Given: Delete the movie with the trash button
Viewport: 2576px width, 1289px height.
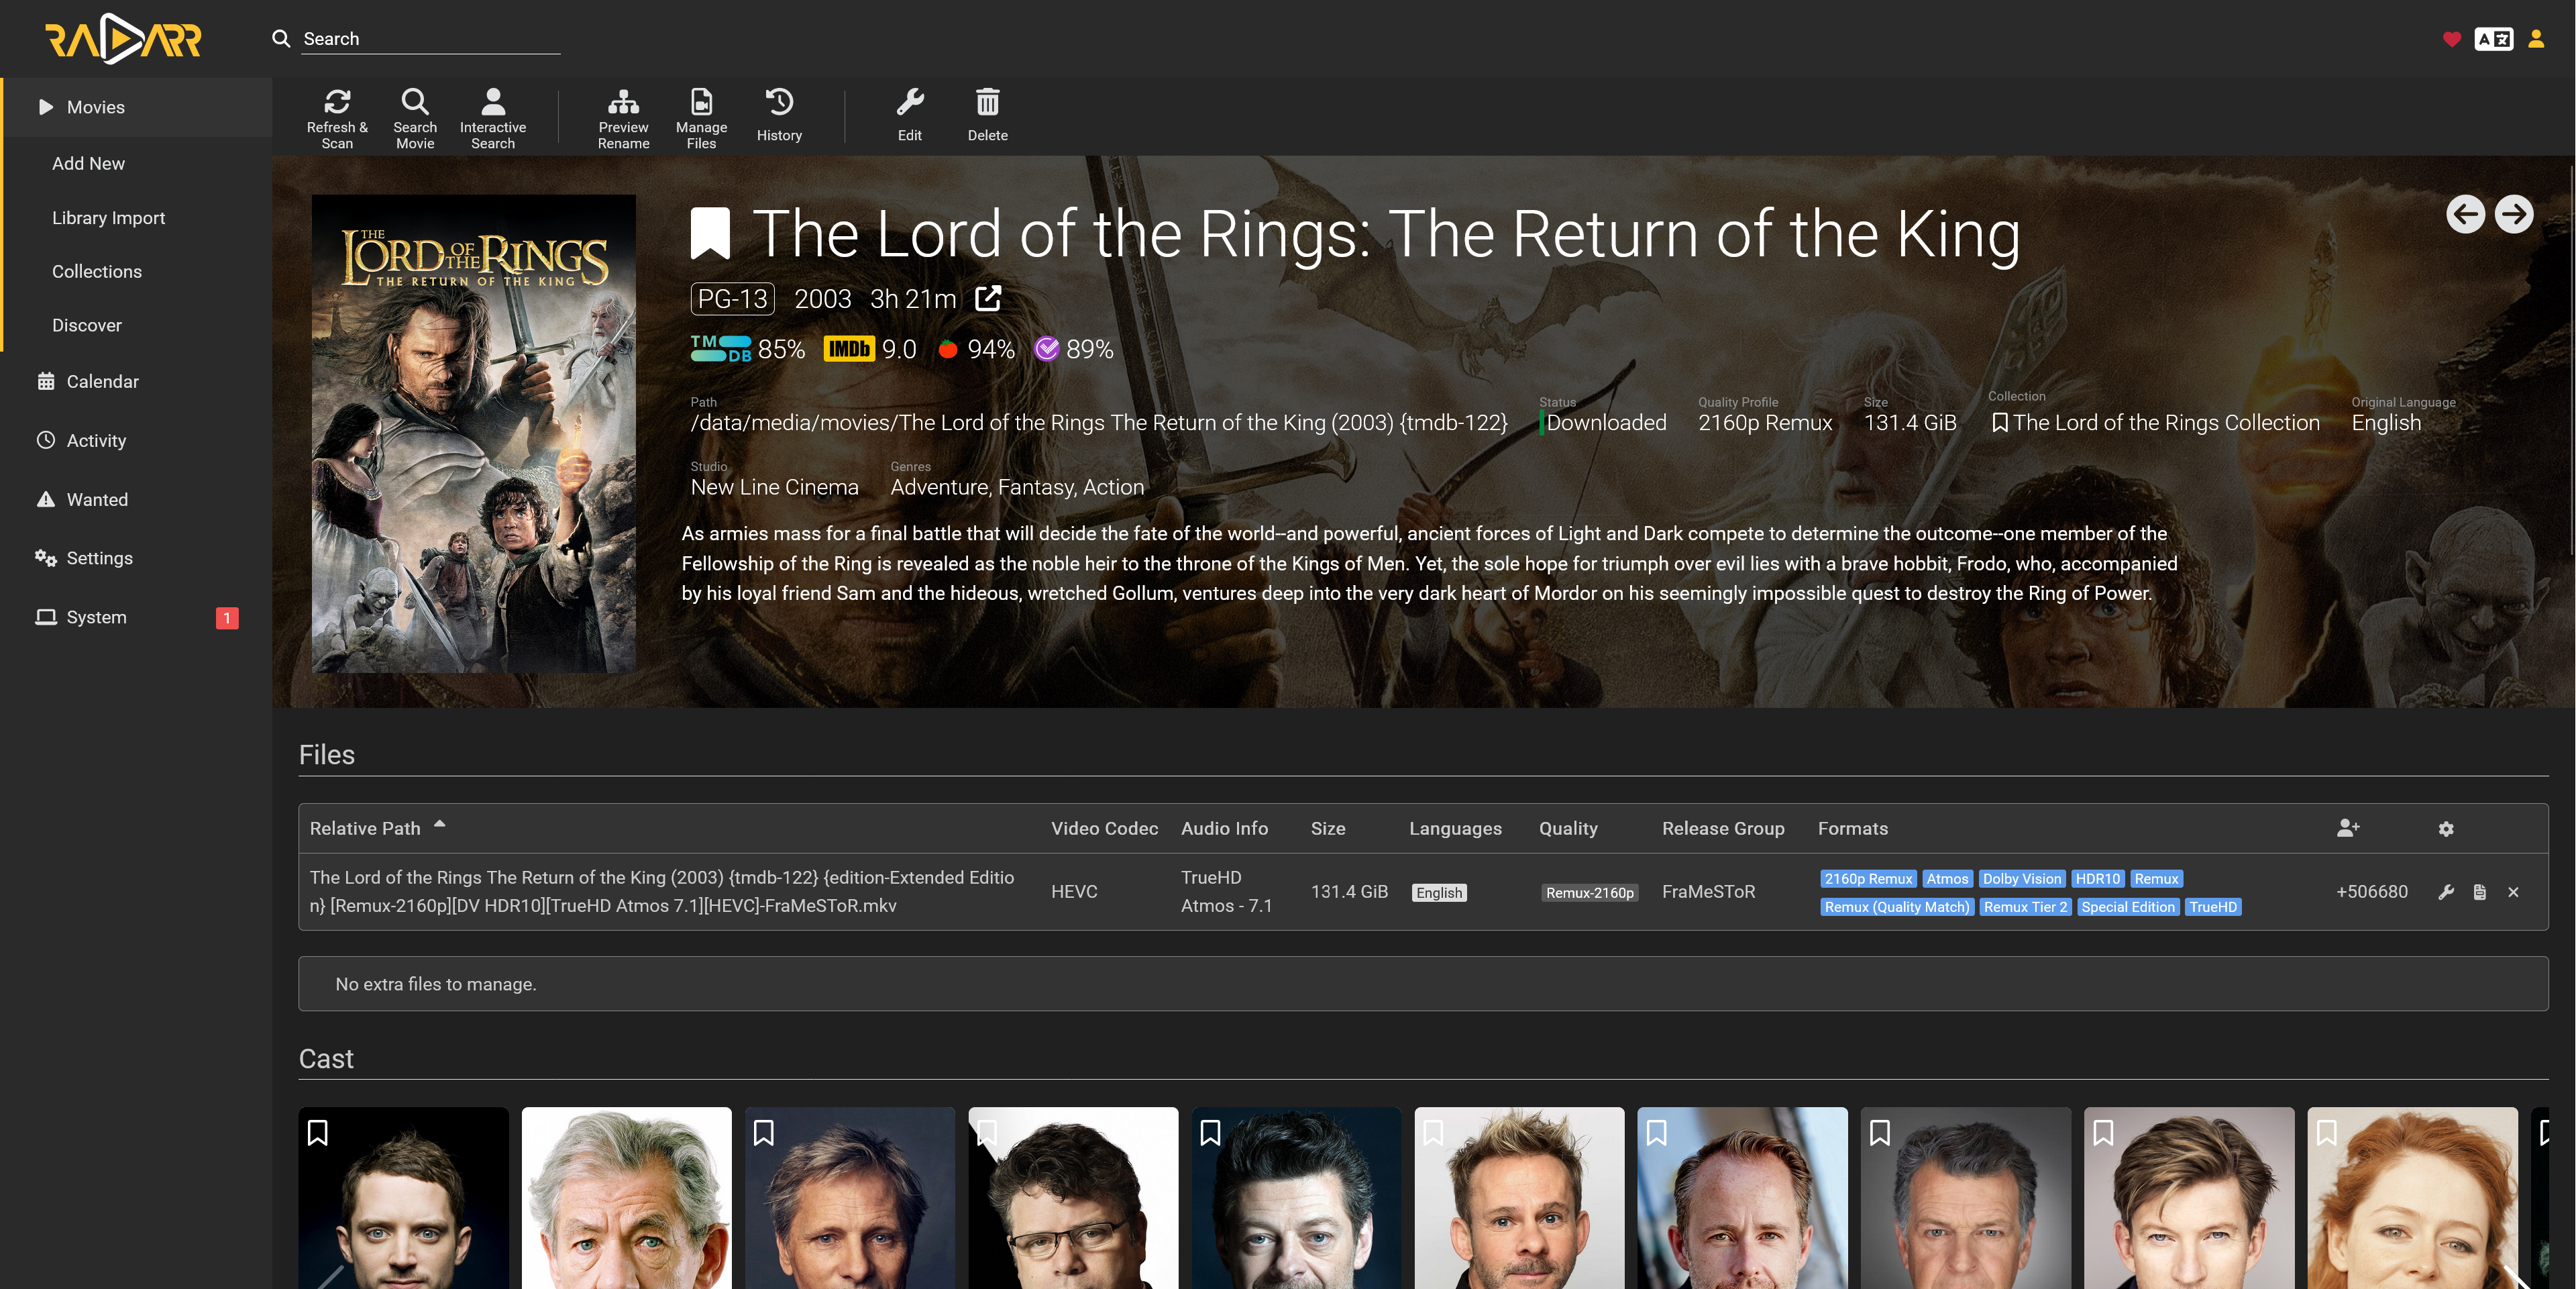Looking at the screenshot, I should tap(988, 115).
